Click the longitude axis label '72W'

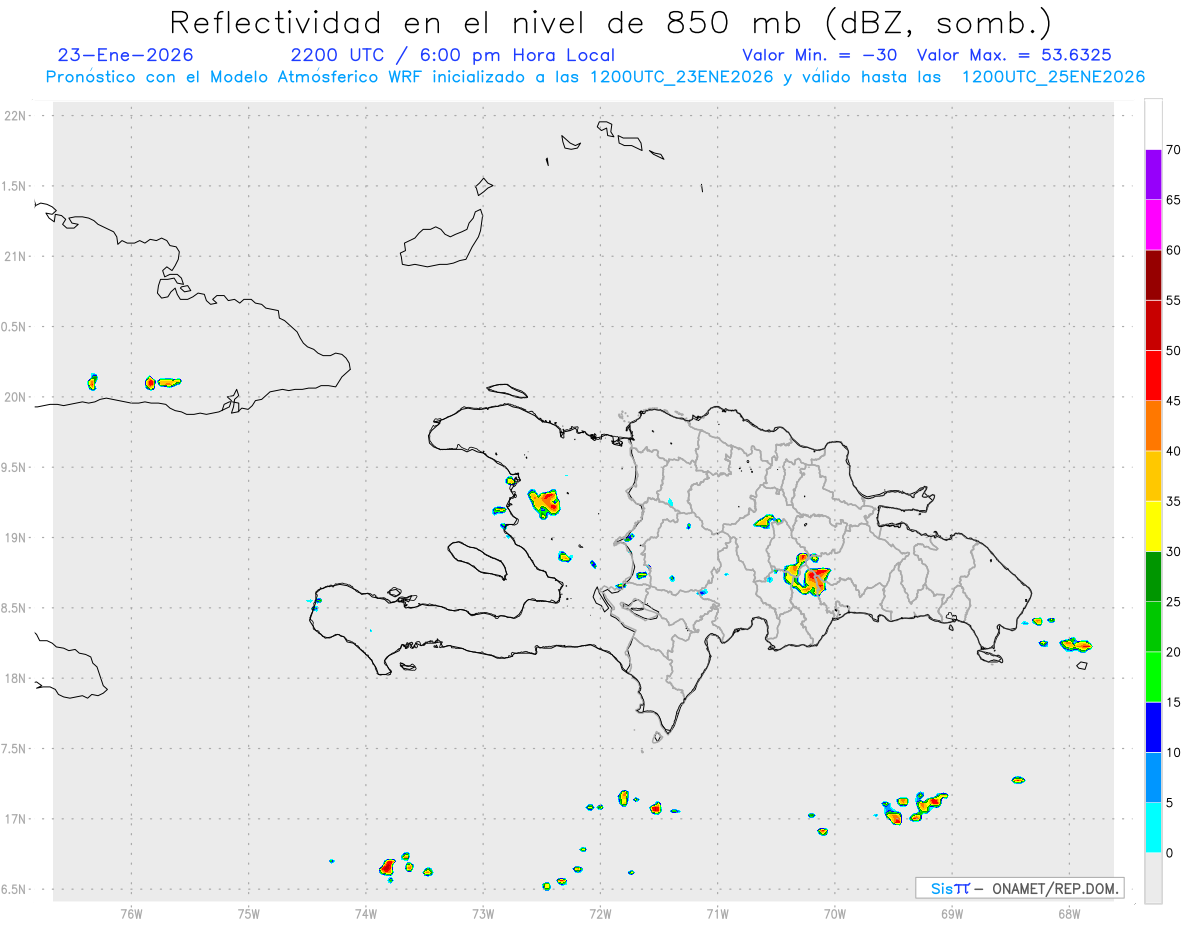[600, 912]
